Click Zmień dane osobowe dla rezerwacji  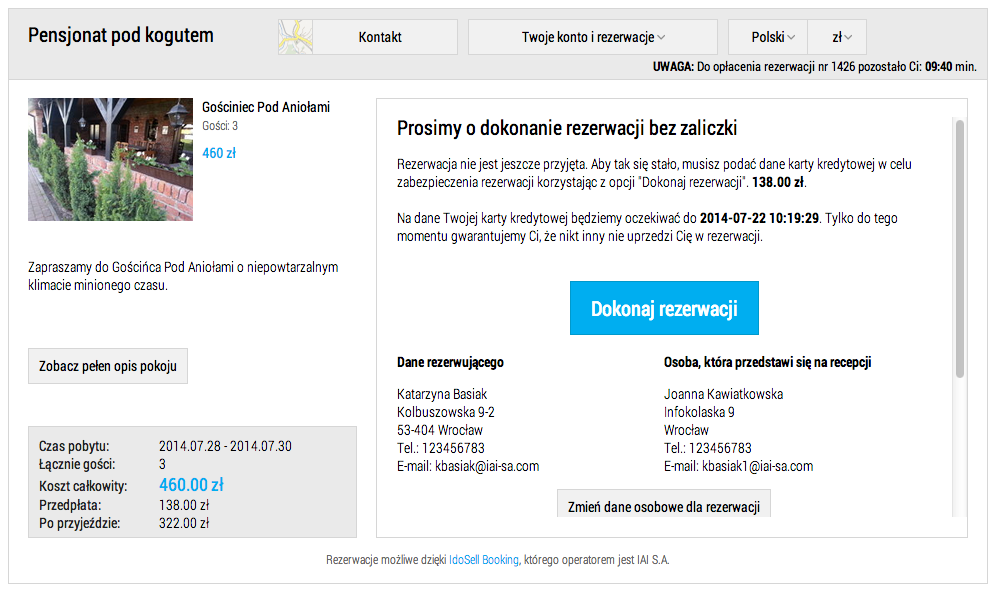(664, 505)
